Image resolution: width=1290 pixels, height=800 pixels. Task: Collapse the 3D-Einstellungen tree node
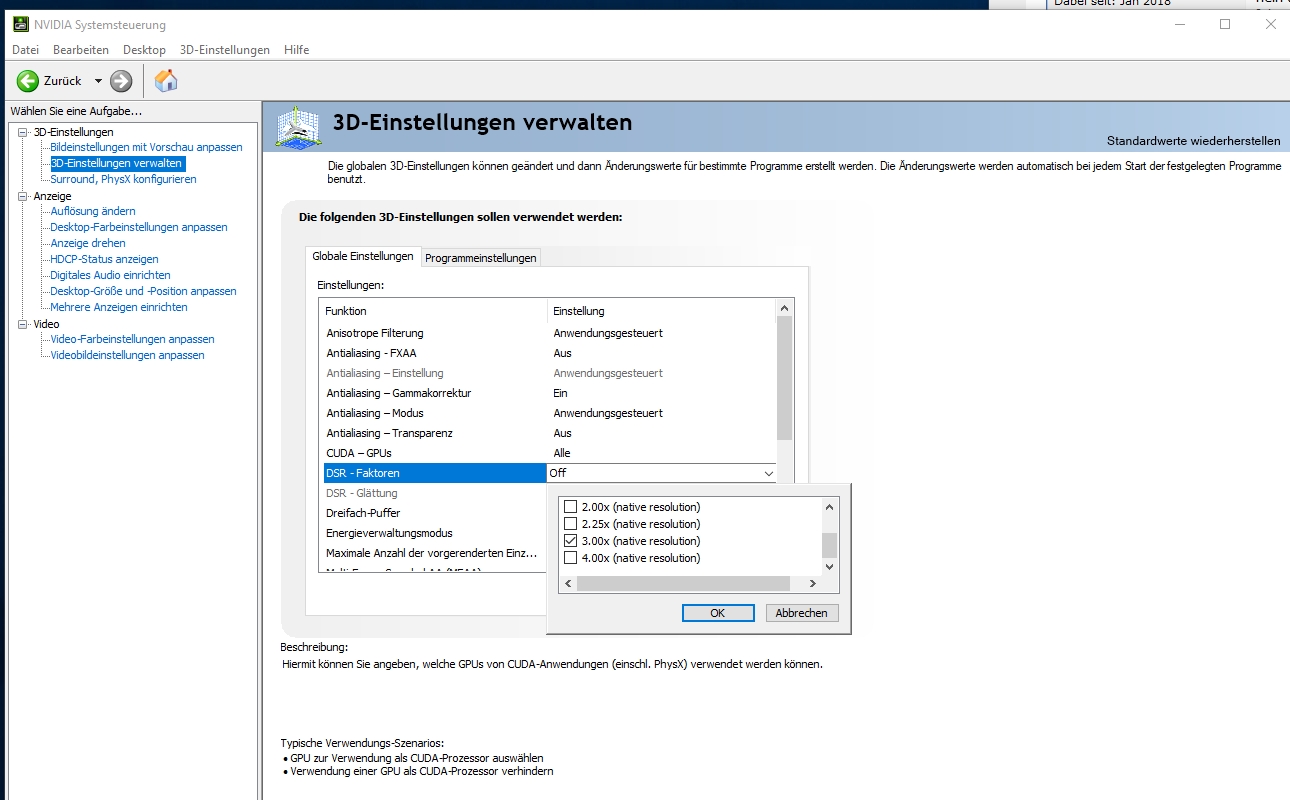(x=23, y=132)
